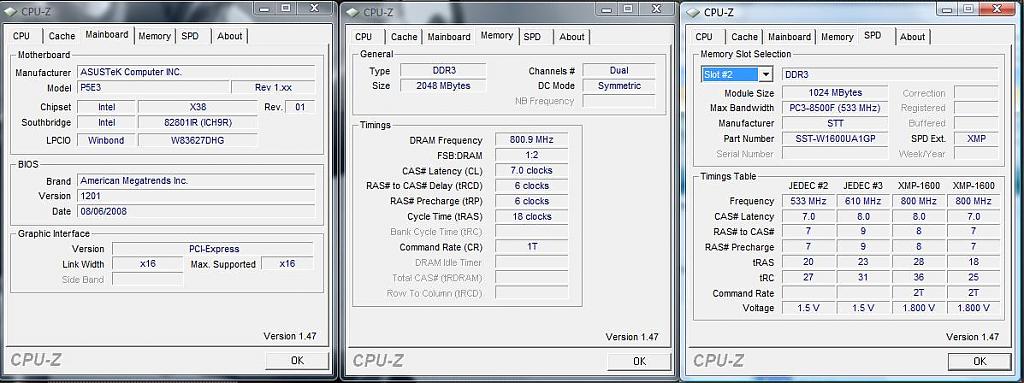
Task: Switch to CPU tab in Memory window
Action: (364, 37)
